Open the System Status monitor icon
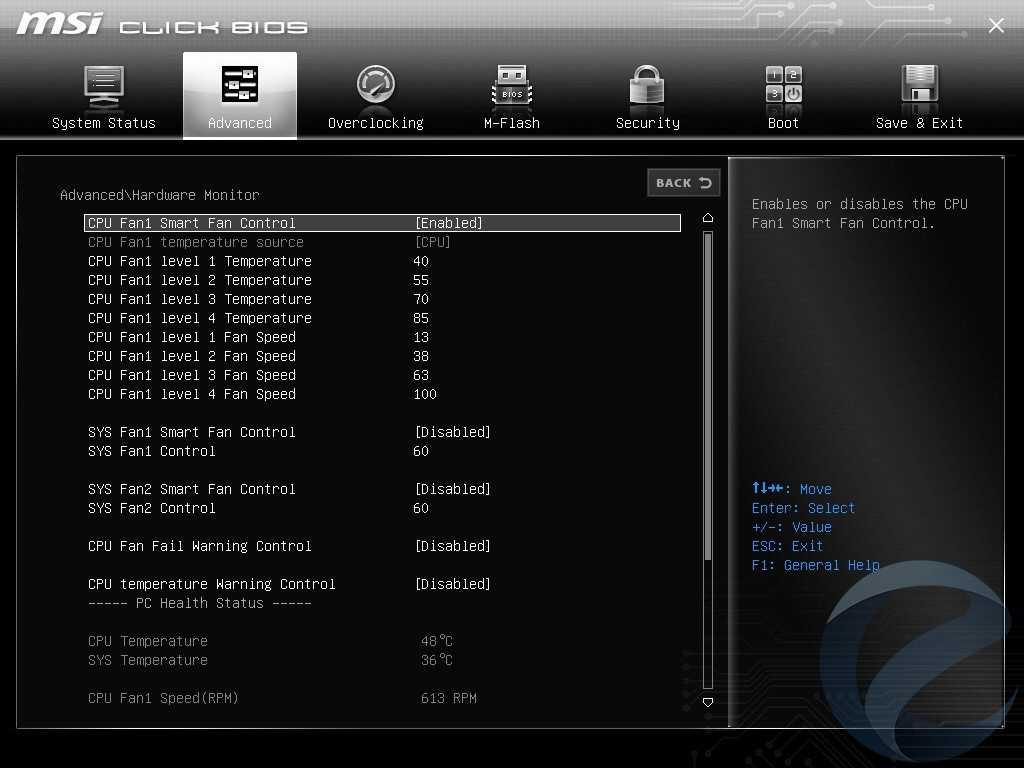Screen dimensions: 1024x768 point(103,86)
